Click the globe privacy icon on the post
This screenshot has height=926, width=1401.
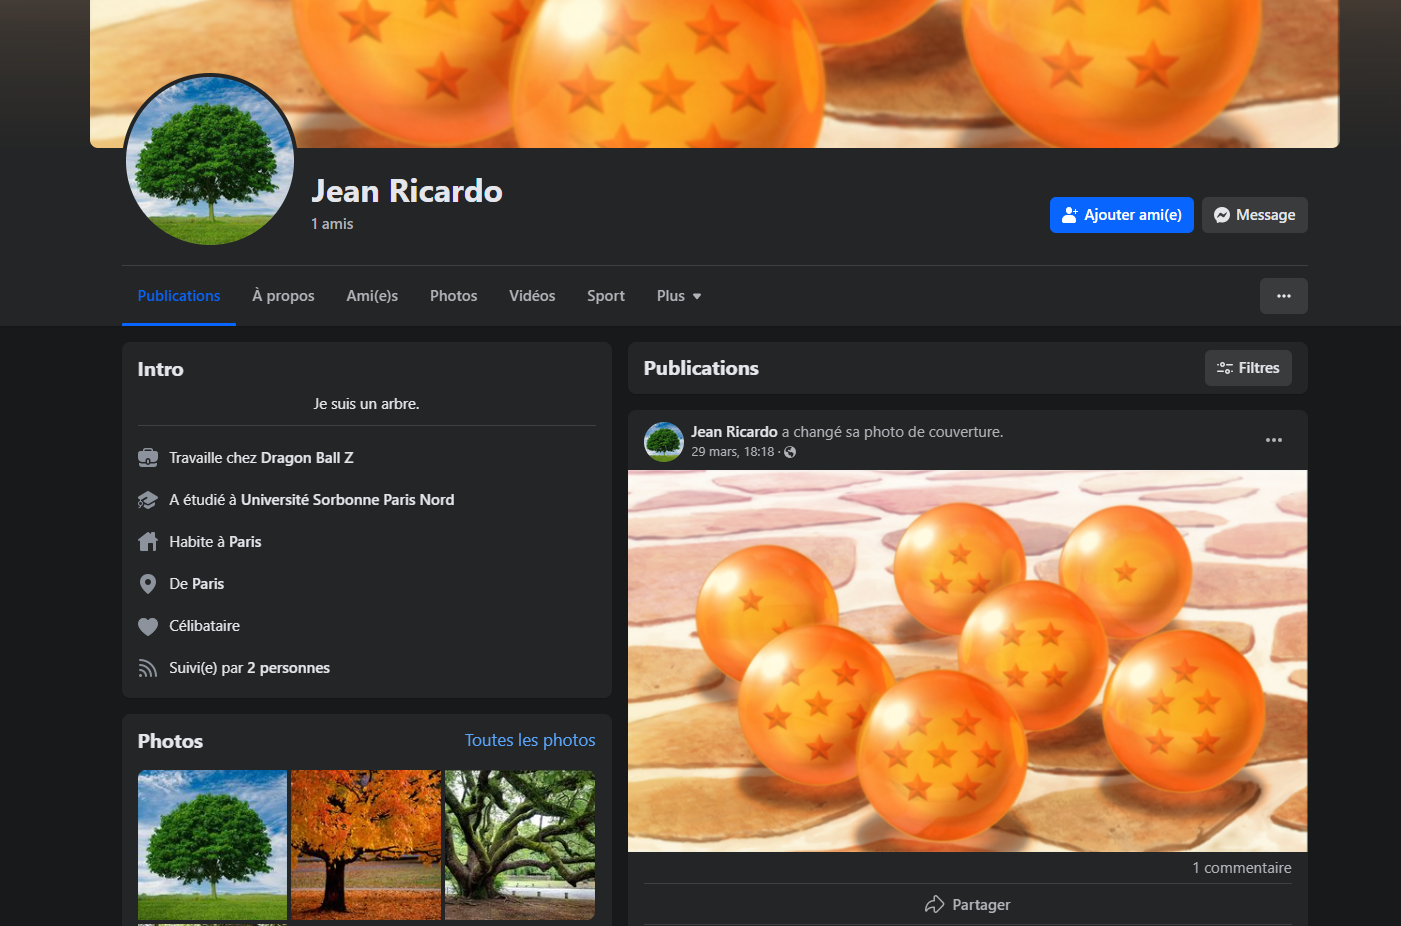point(790,452)
